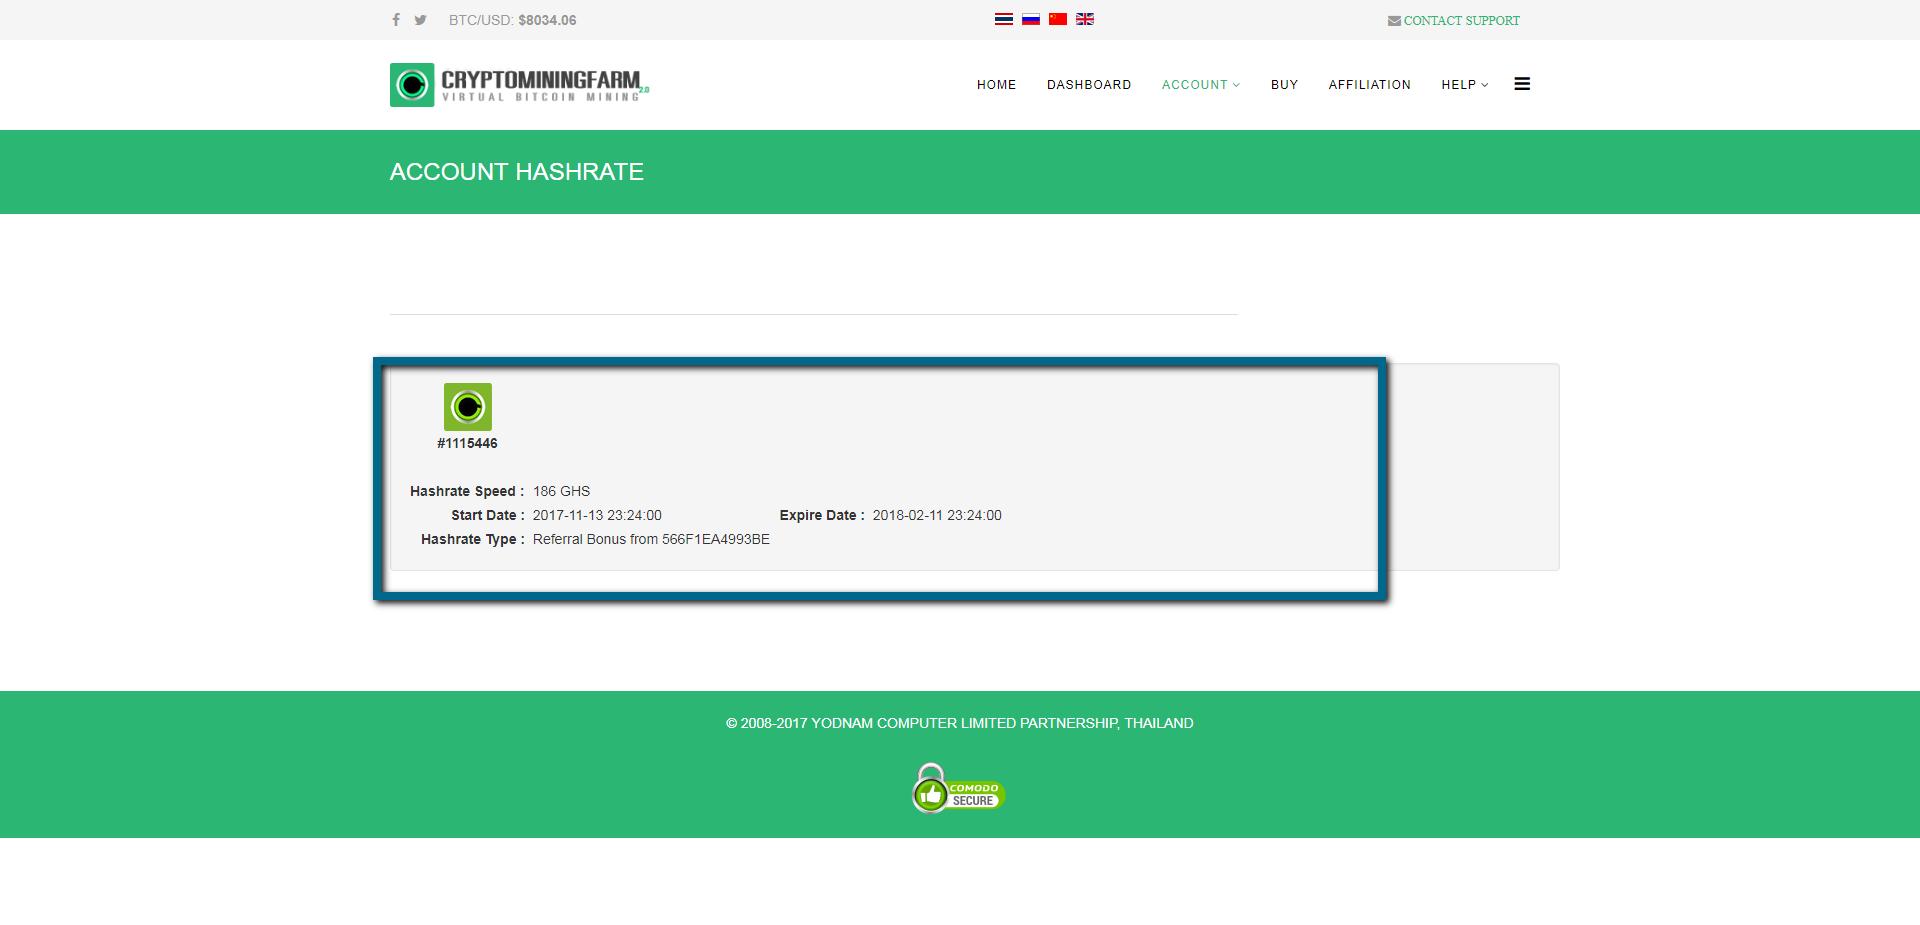The width and height of the screenshot is (1920, 925).
Task: Open the hamburger menu icon
Action: (x=1522, y=84)
